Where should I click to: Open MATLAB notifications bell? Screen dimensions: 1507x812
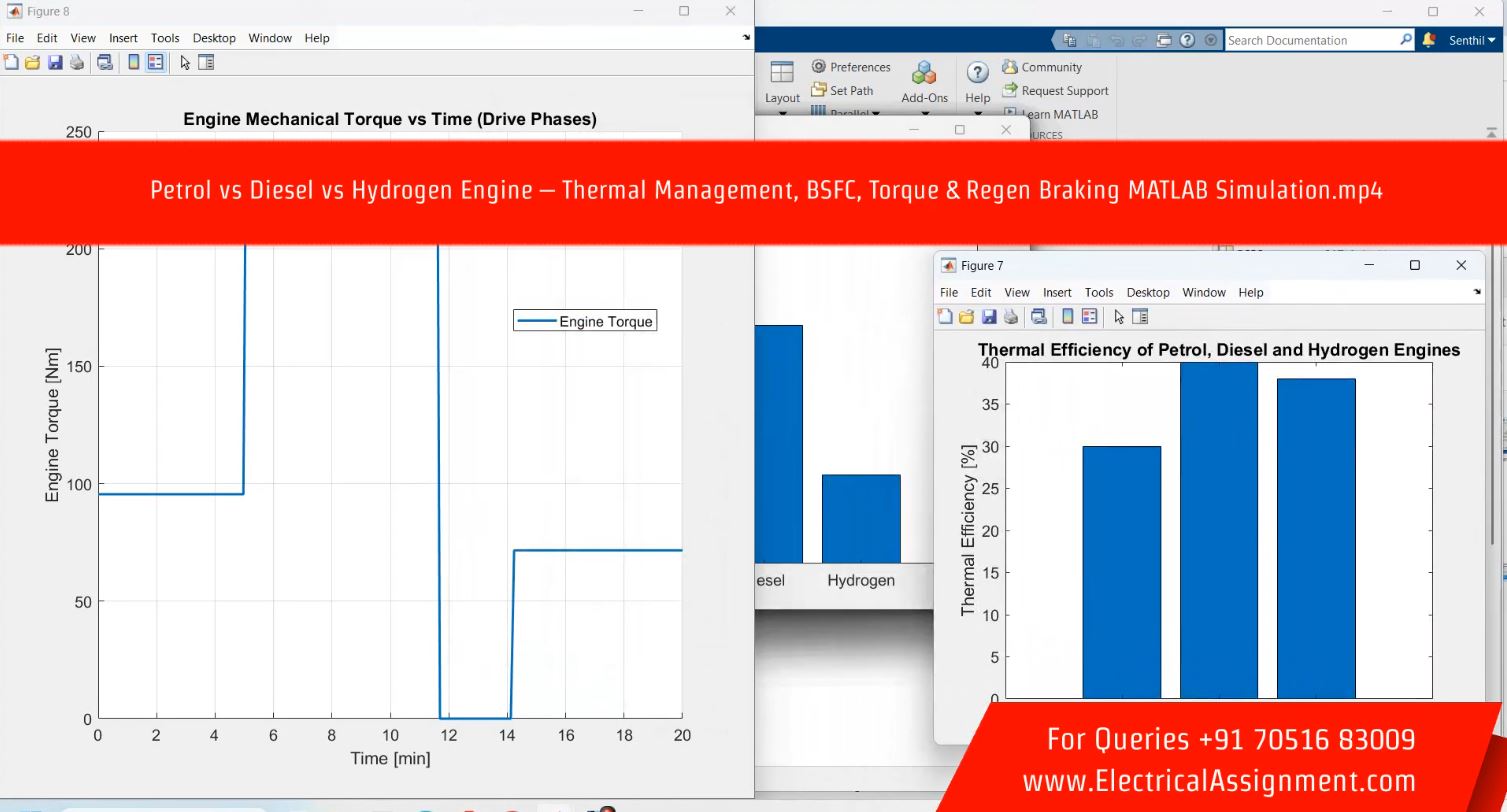[1429, 40]
